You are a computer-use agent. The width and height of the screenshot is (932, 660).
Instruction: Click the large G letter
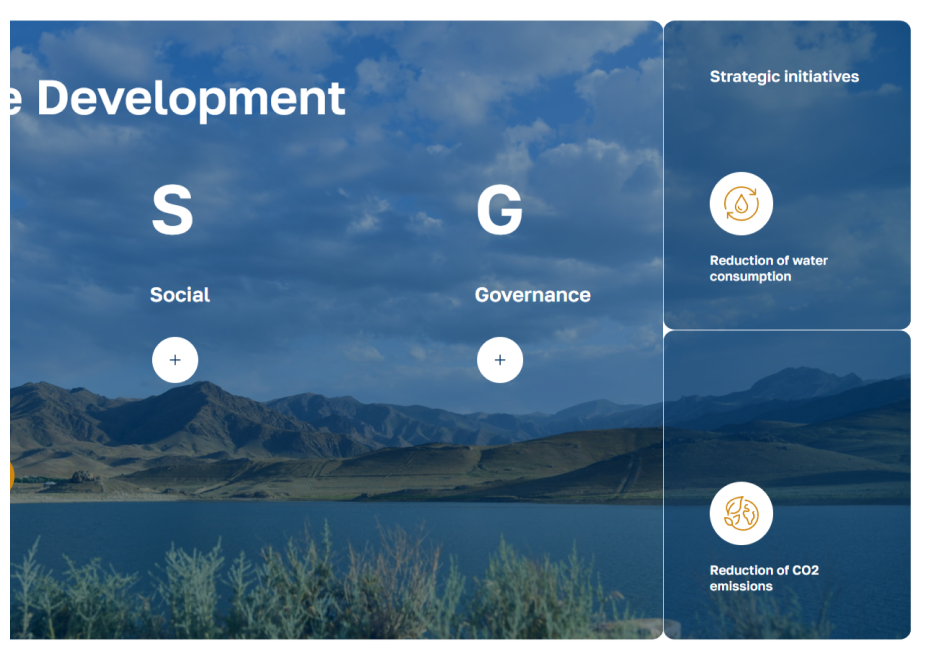pos(499,209)
